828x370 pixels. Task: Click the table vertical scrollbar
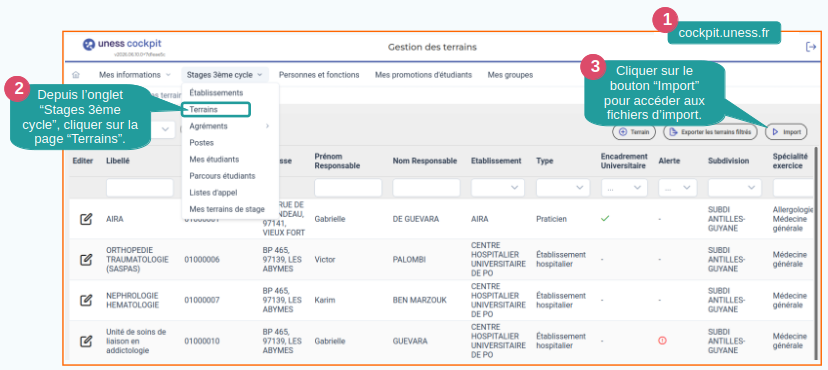point(816,253)
